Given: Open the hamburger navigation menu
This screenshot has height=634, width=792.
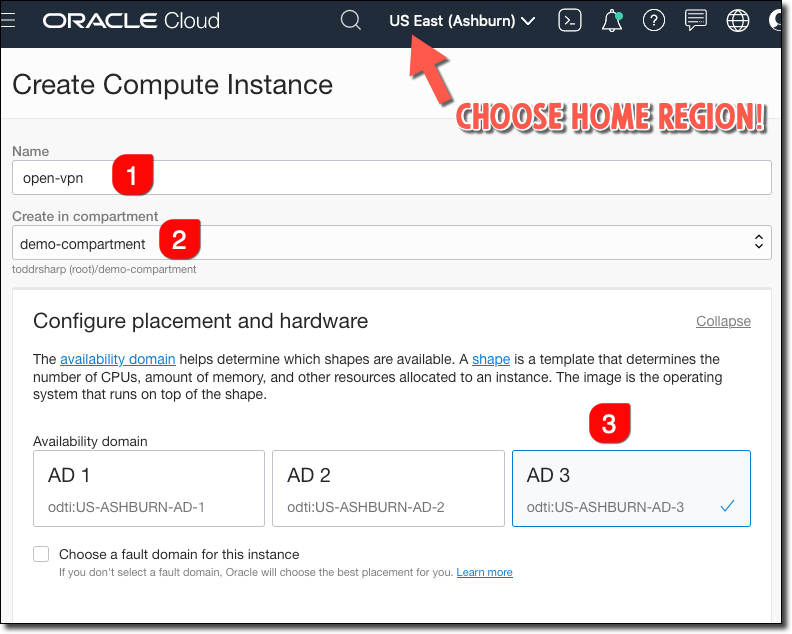Looking at the screenshot, I should [x=8, y=21].
